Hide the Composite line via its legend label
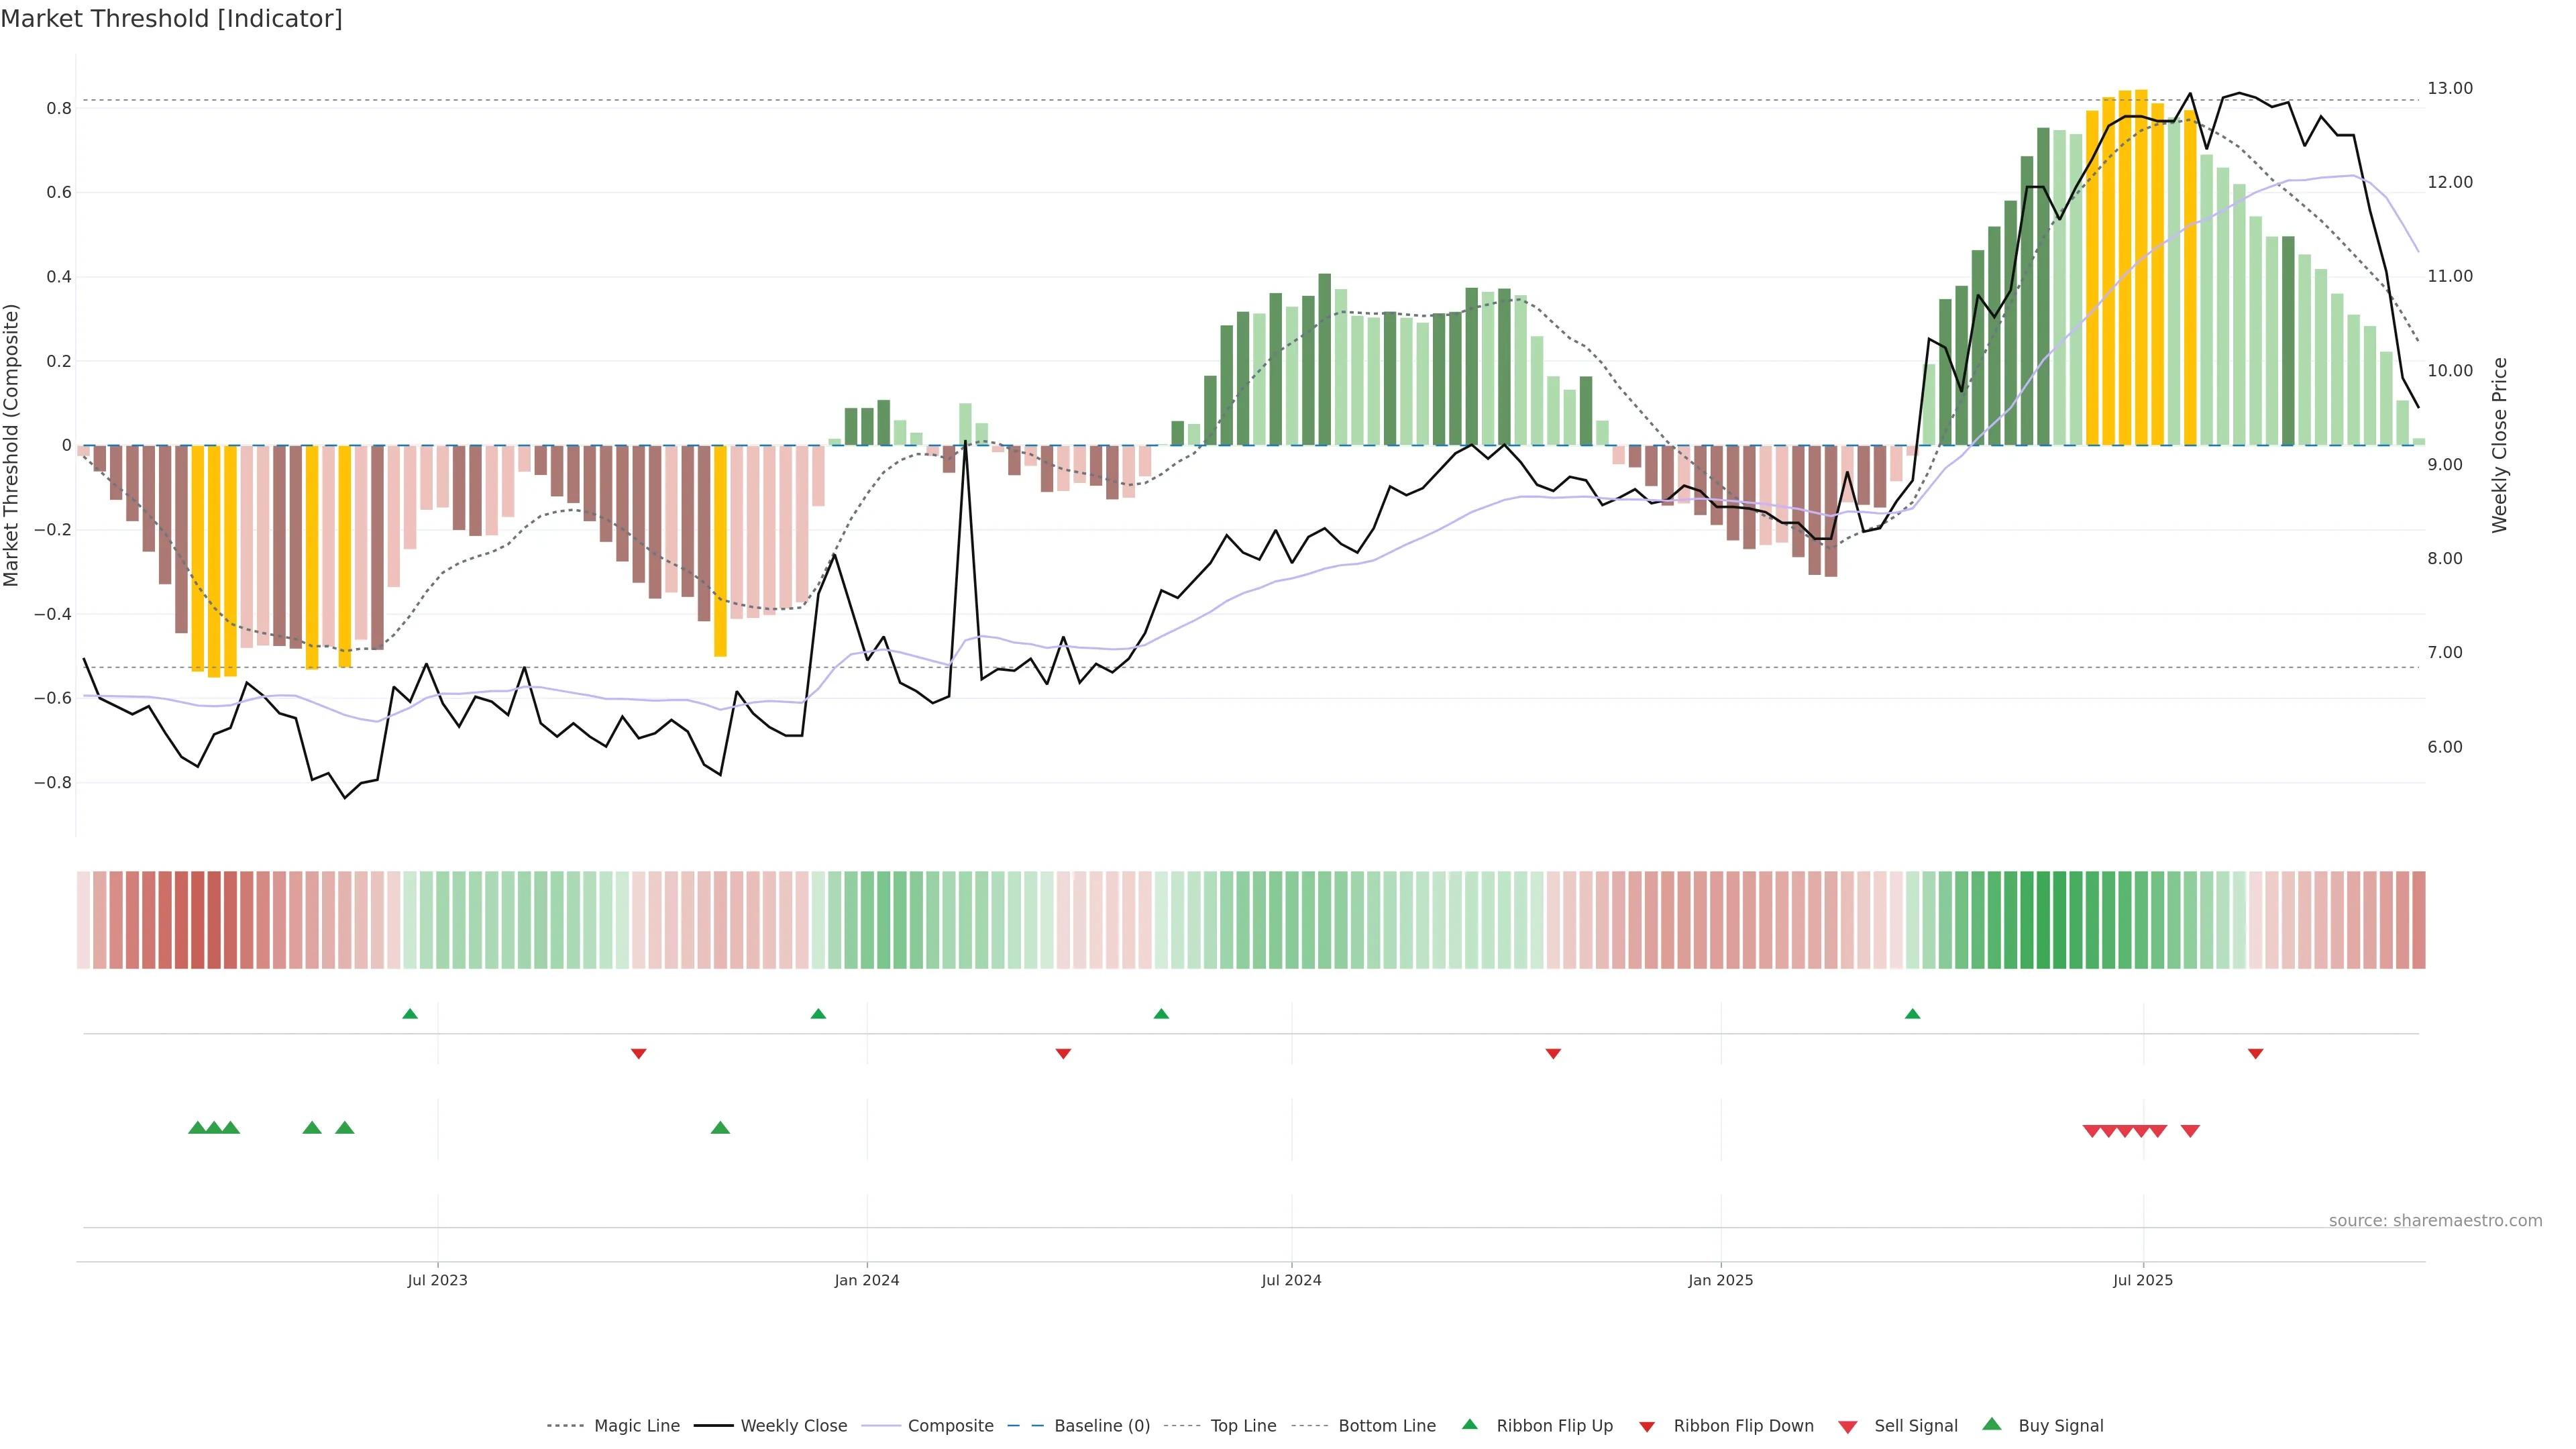 (x=950, y=1426)
